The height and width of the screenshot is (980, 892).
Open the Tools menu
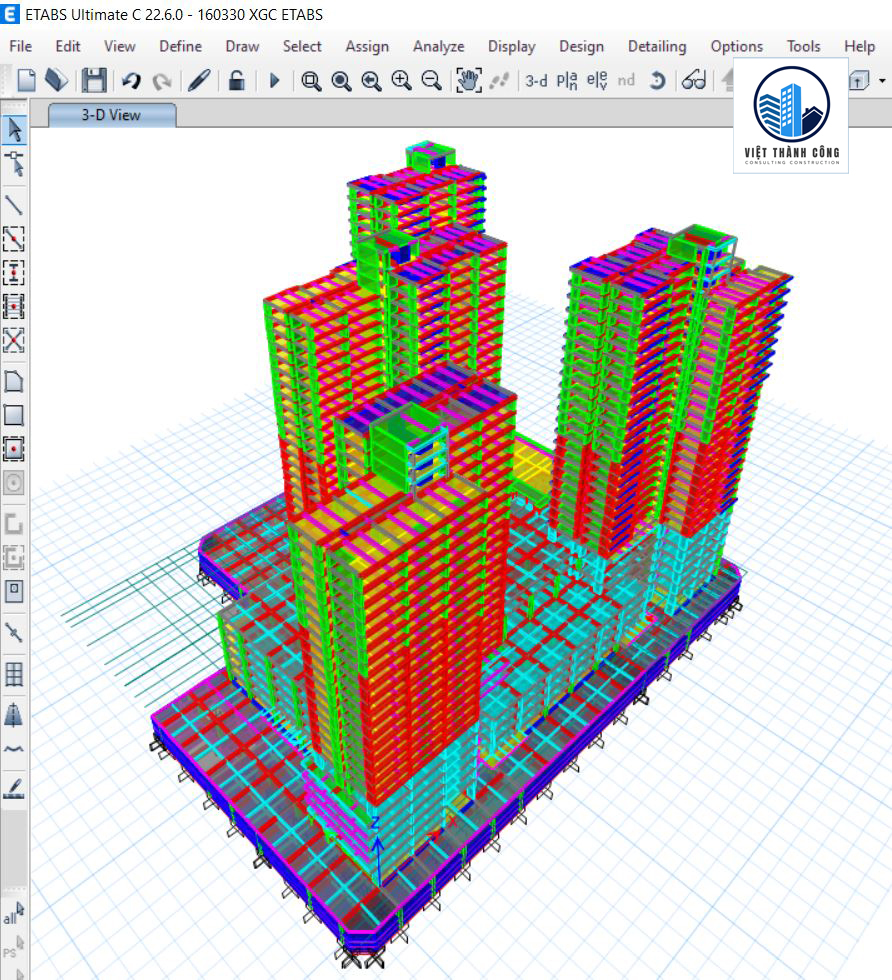point(803,46)
